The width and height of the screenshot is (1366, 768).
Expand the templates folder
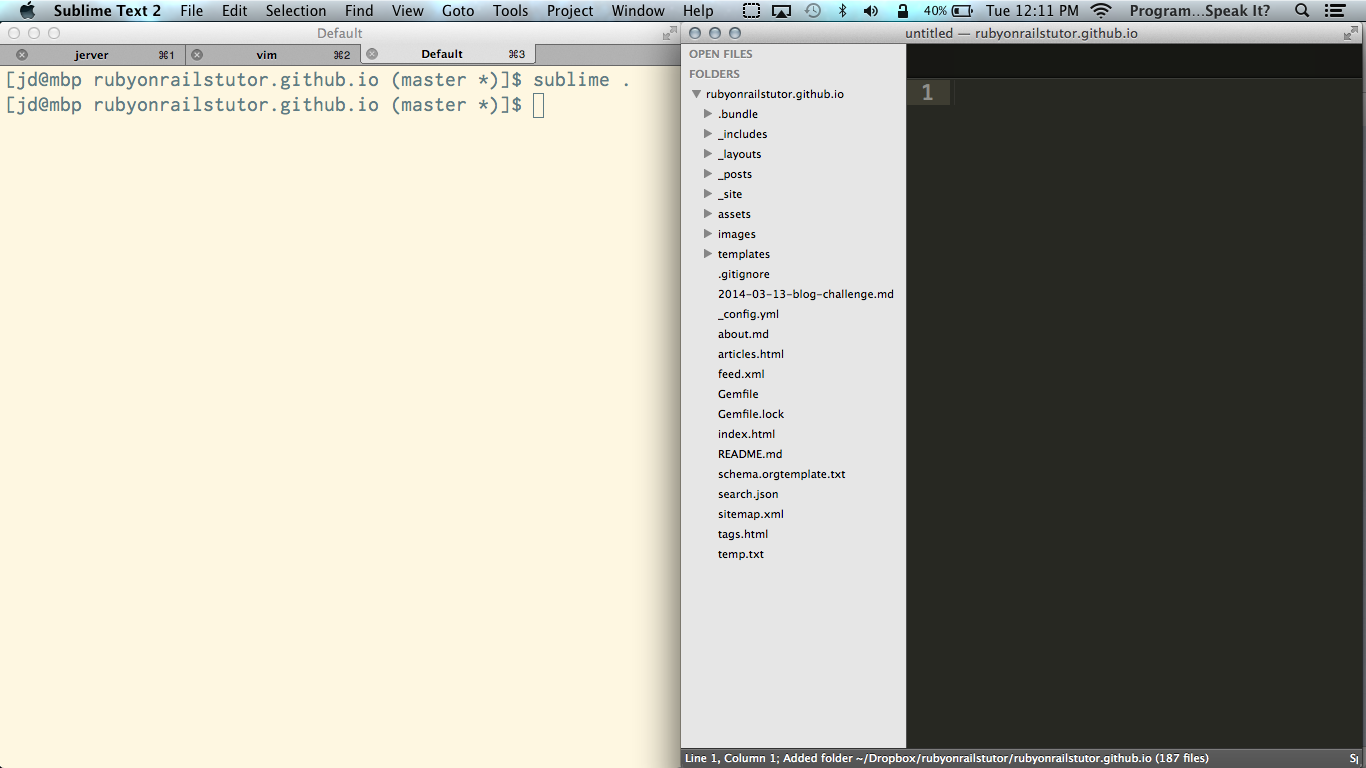708,254
